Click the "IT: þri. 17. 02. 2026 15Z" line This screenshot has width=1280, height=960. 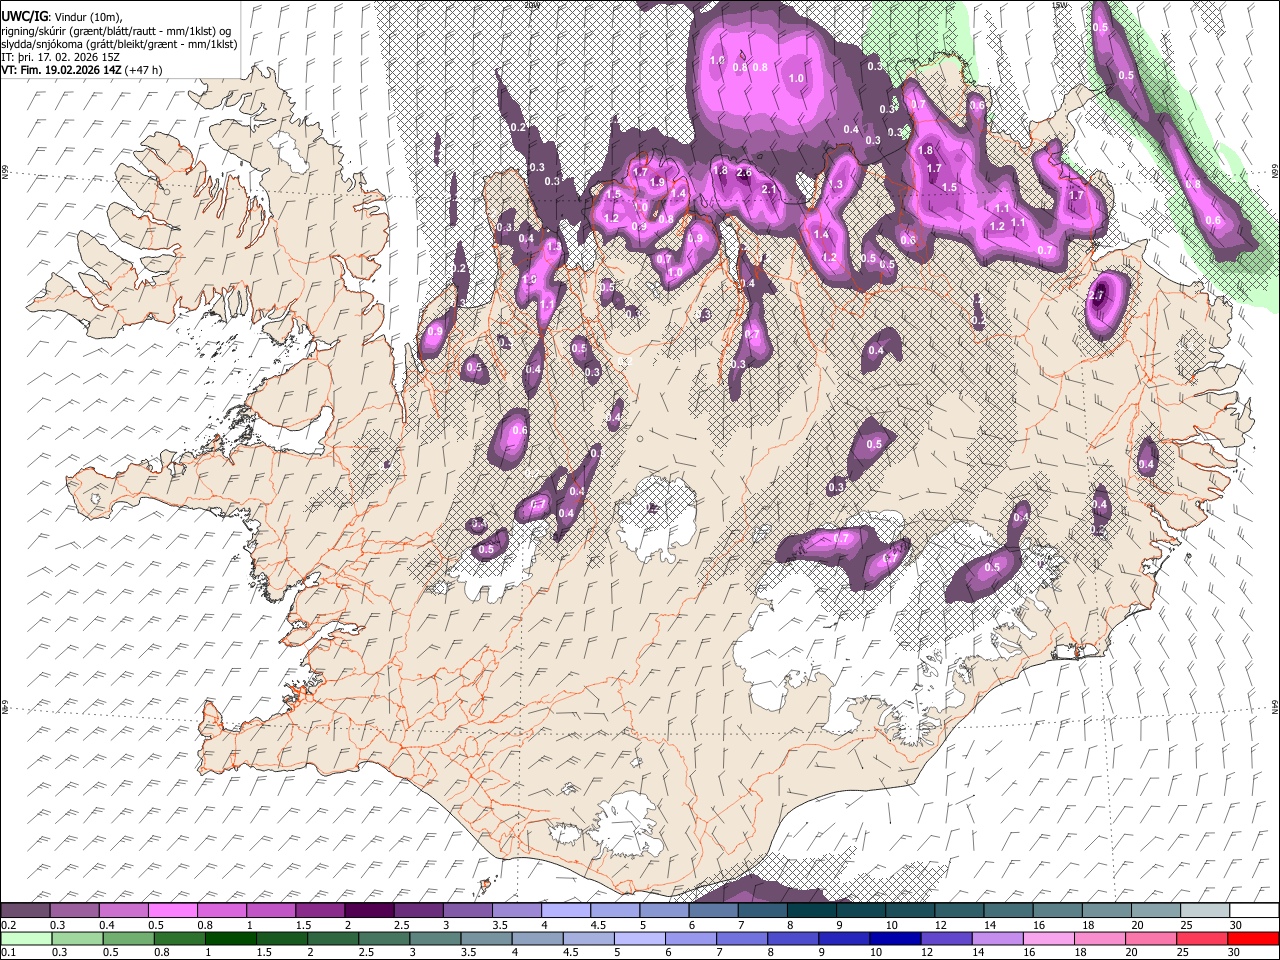[61, 57]
